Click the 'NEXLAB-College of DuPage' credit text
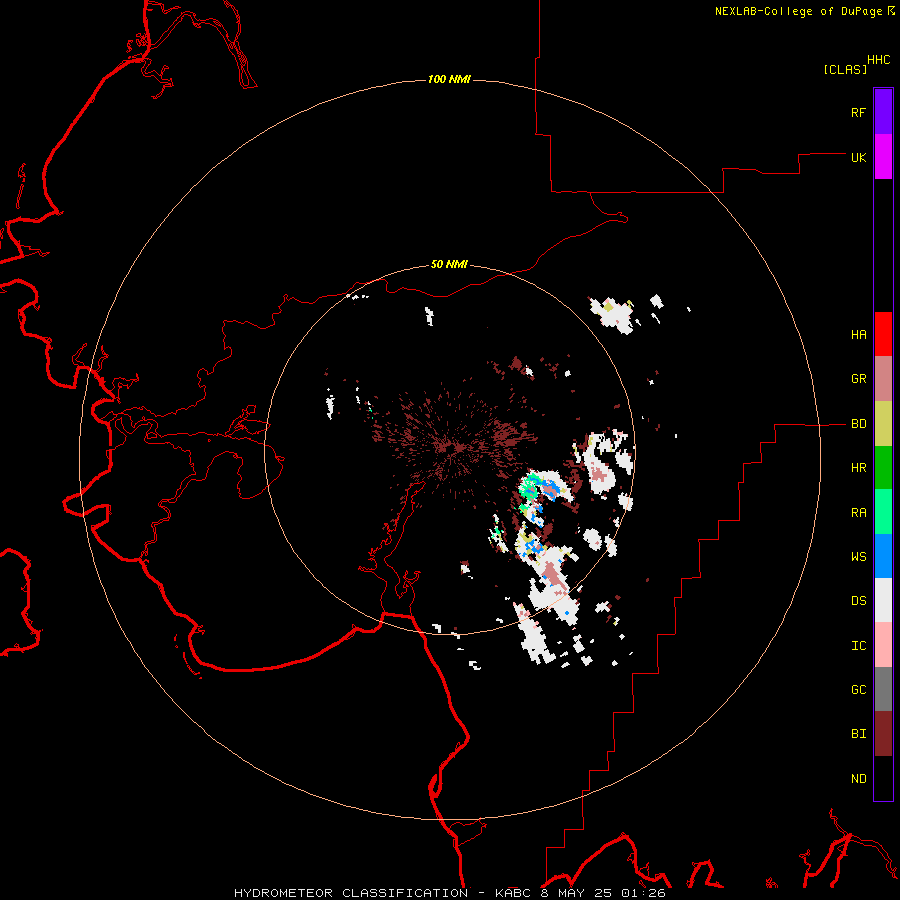Image resolution: width=900 pixels, height=900 pixels. click(x=798, y=11)
